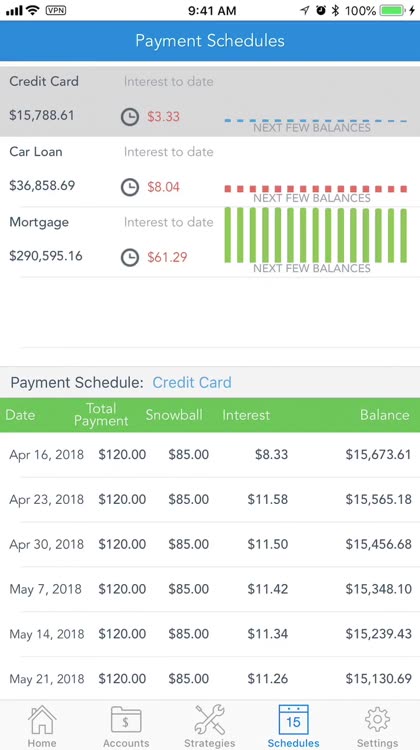This screenshot has height=750, width=420.
Task: Select the Credit Card debt row
Action: (x=210, y=101)
